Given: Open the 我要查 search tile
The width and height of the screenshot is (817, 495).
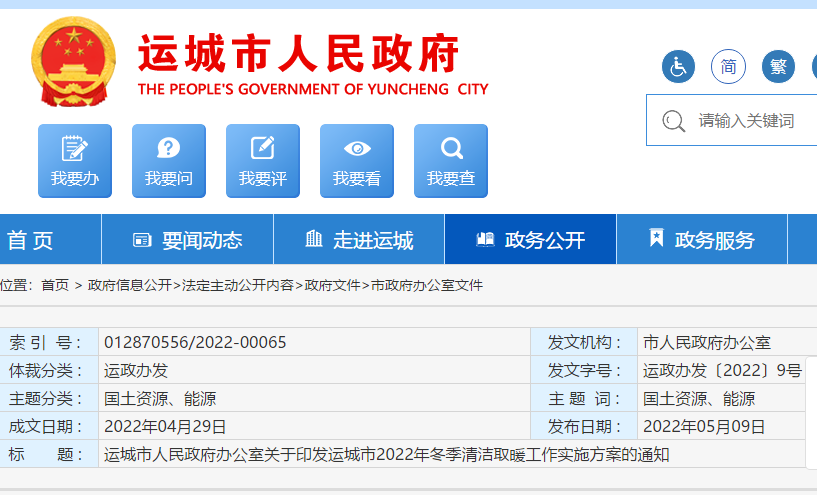Looking at the screenshot, I should pos(451,161).
